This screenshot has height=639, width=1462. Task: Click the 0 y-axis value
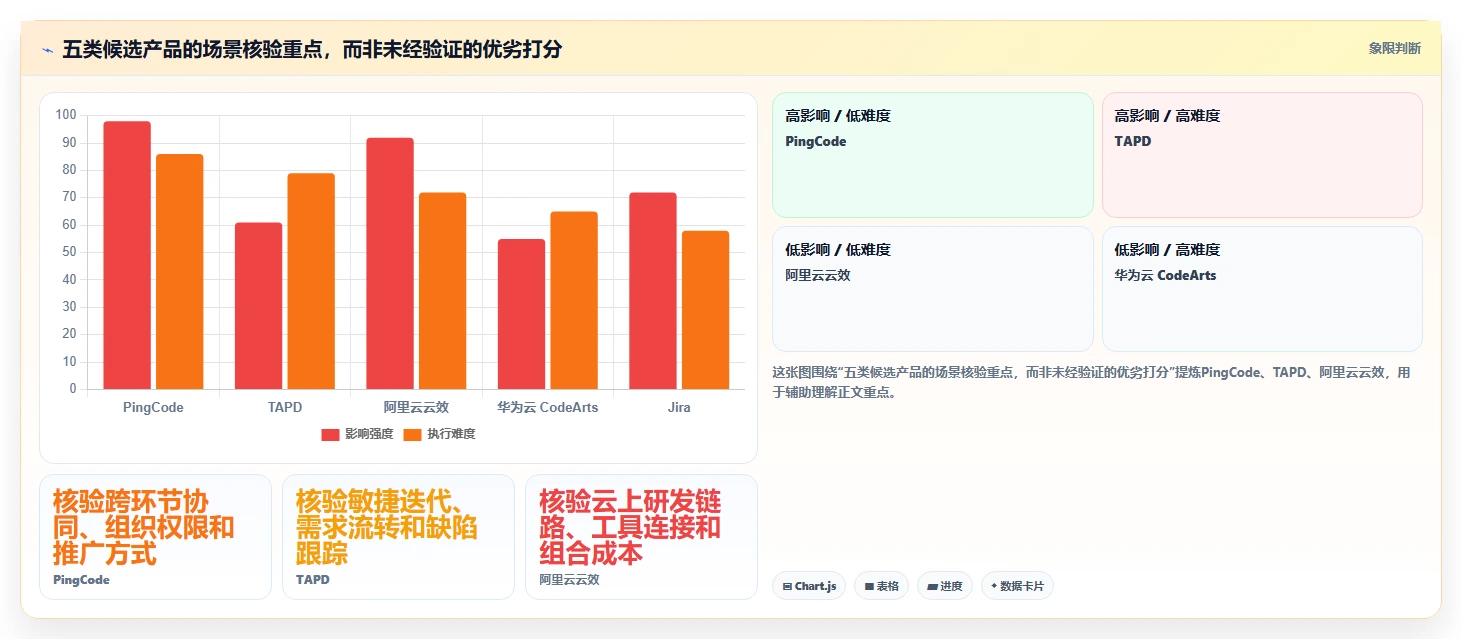[x=73, y=389]
